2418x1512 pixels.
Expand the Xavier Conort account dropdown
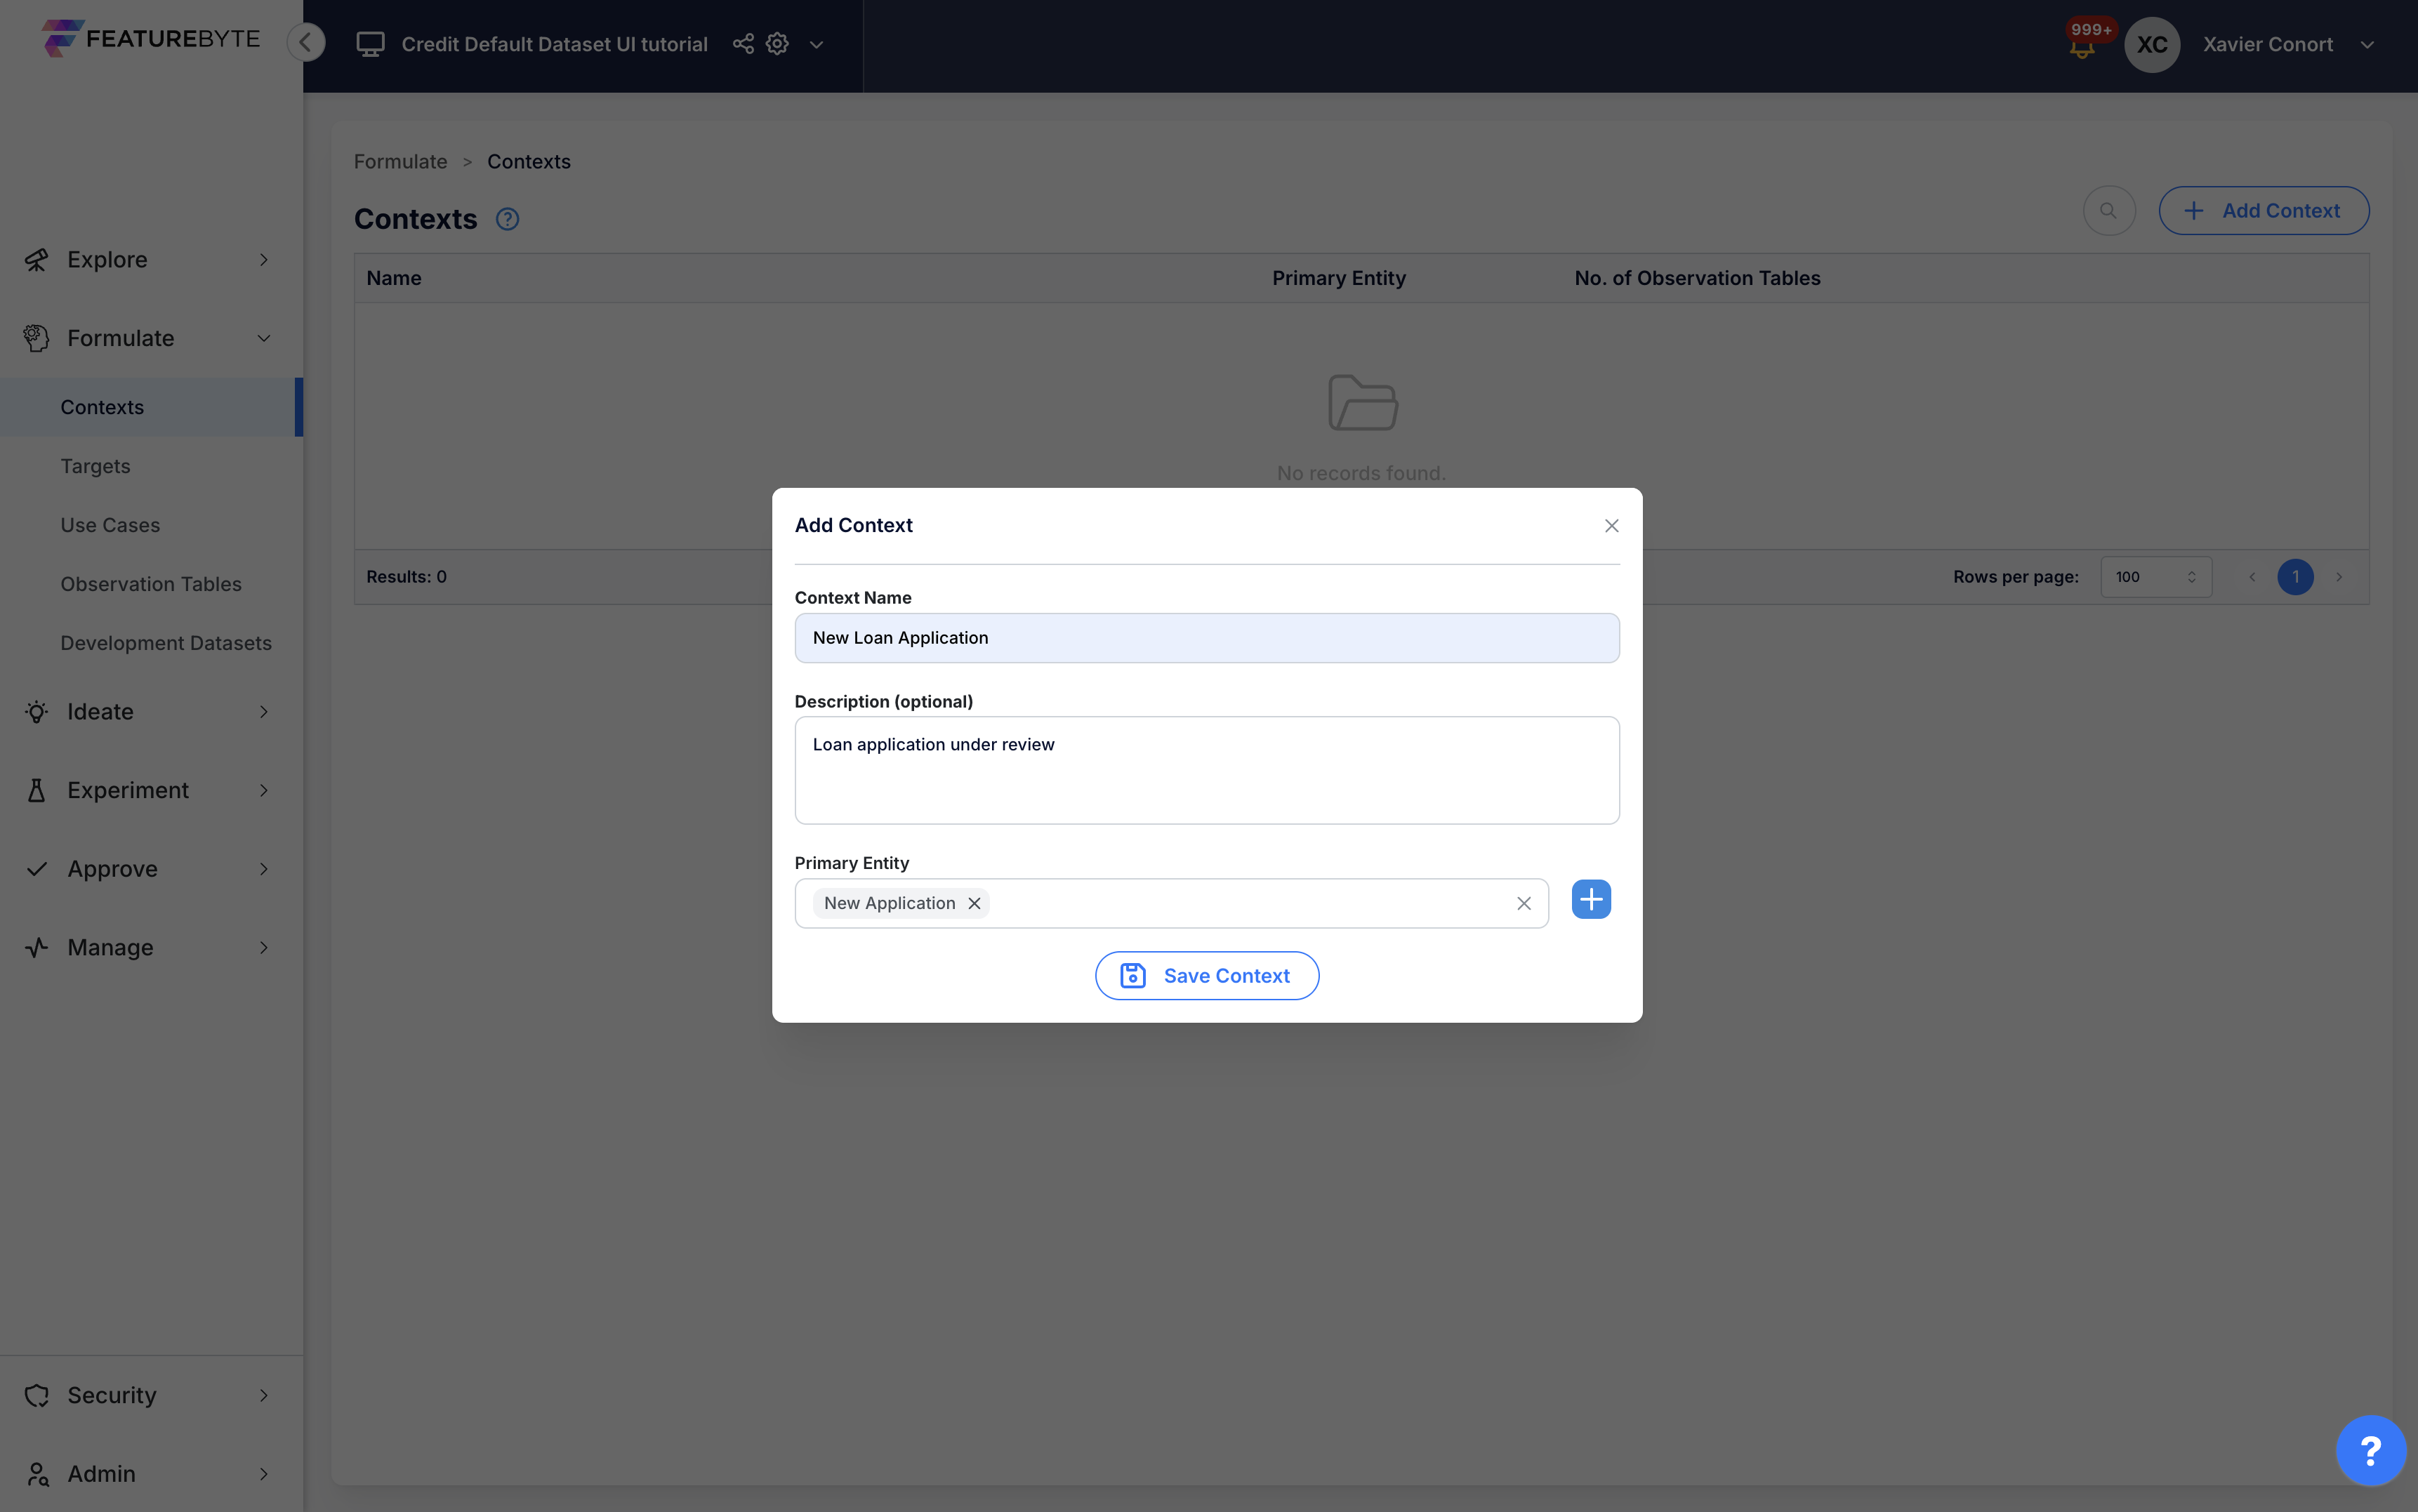click(x=2367, y=44)
